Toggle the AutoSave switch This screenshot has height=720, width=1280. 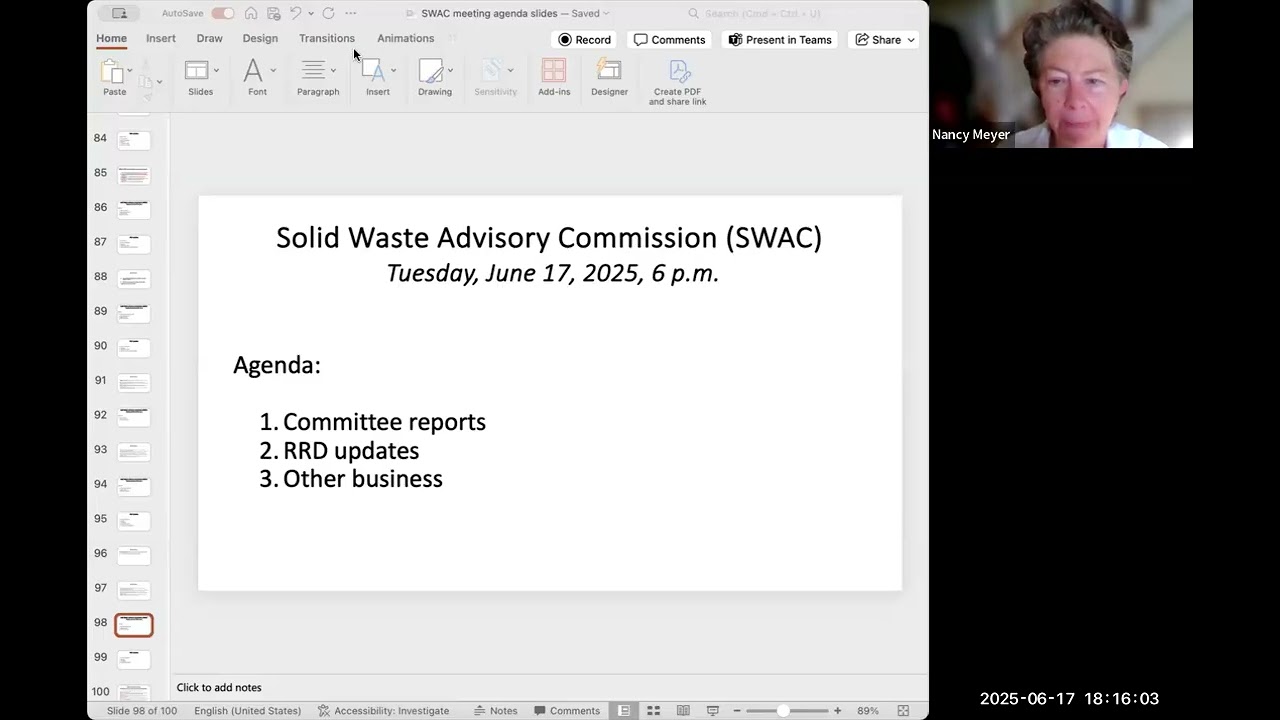coord(222,13)
